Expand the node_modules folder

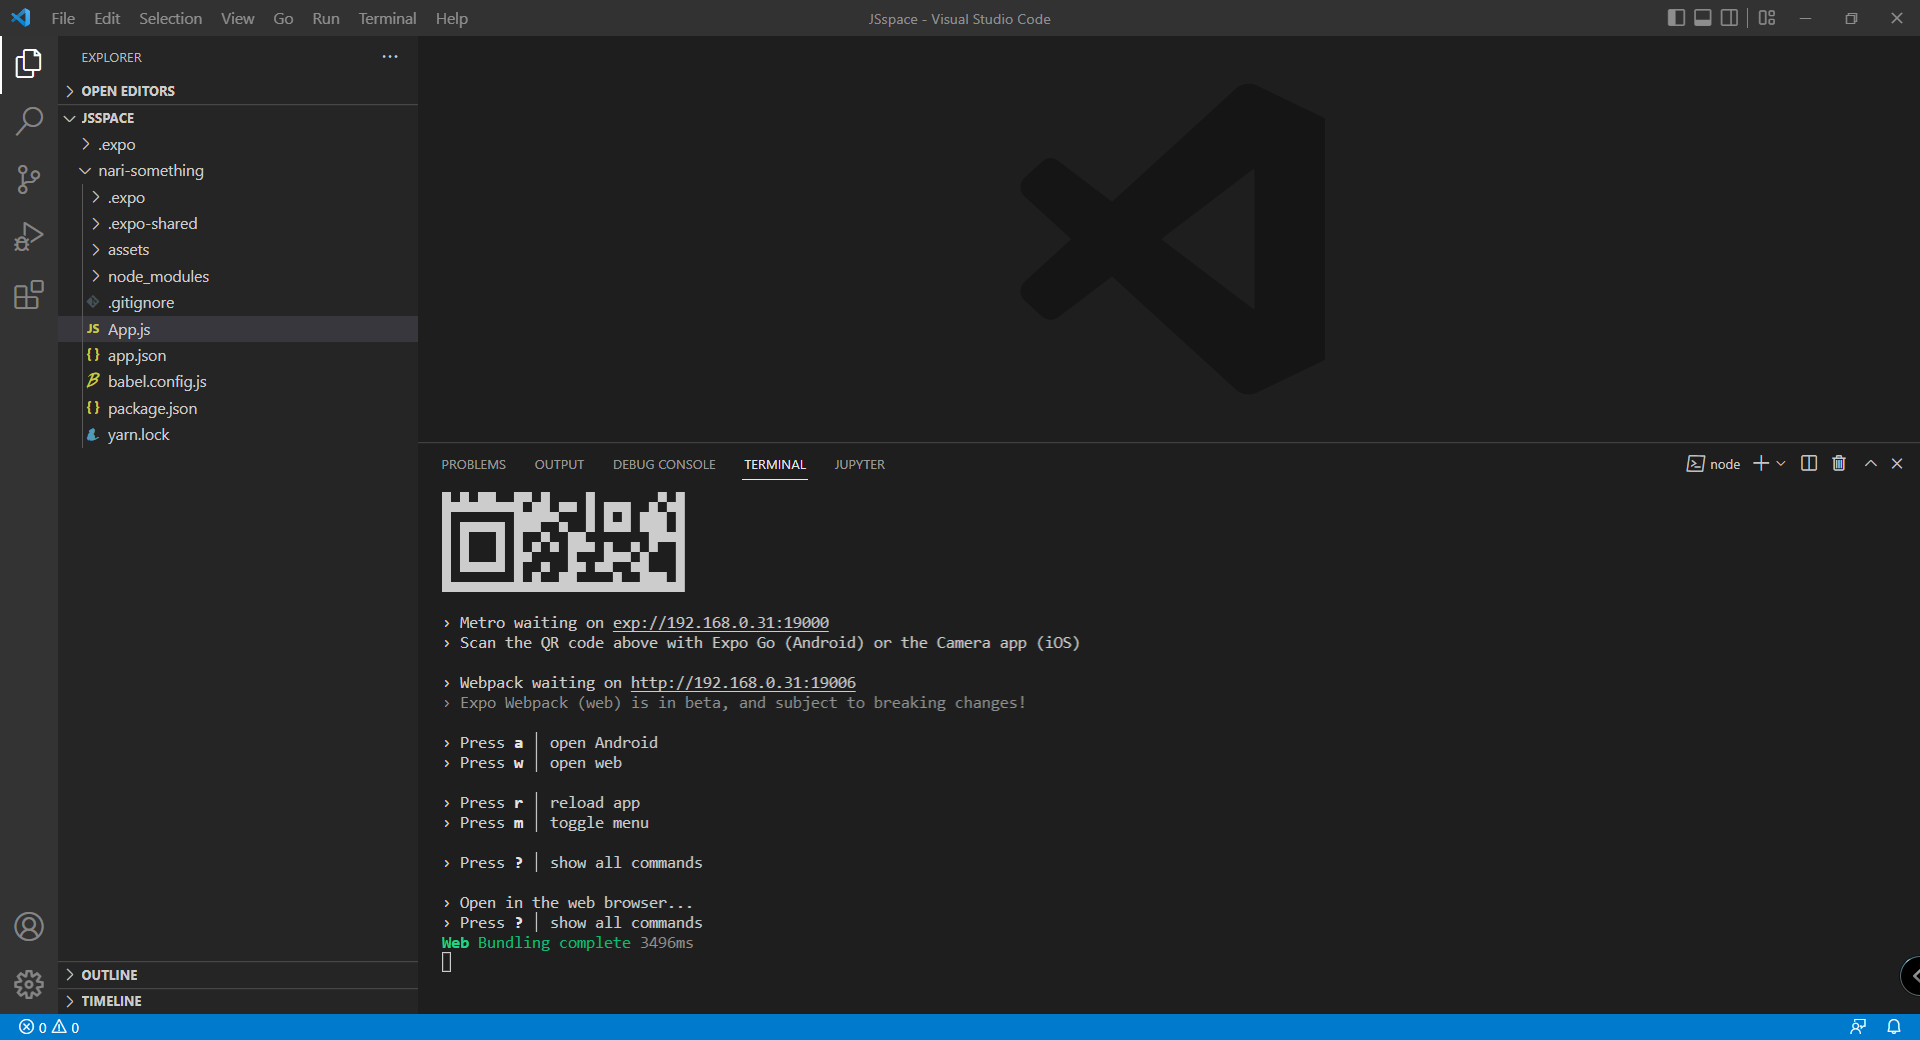pos(238,276)
